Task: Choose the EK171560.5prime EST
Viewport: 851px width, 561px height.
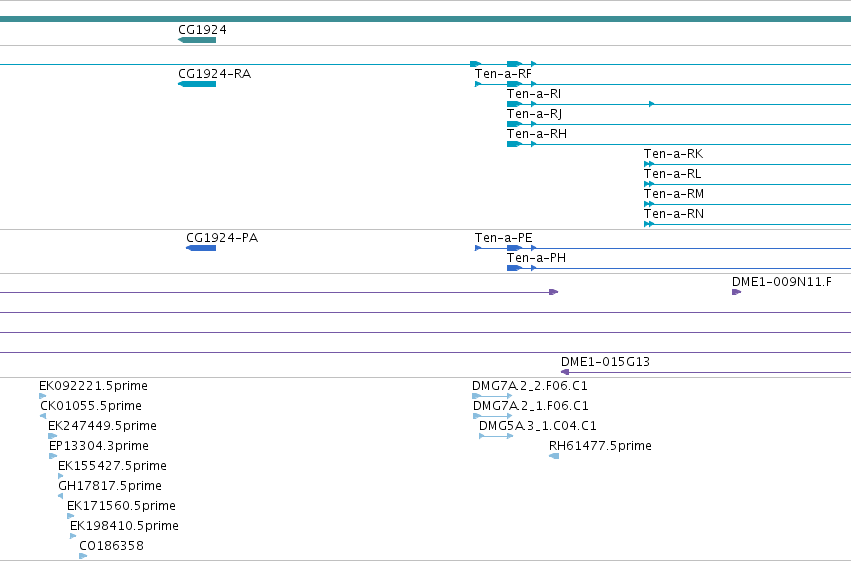Action: (122, 506)
